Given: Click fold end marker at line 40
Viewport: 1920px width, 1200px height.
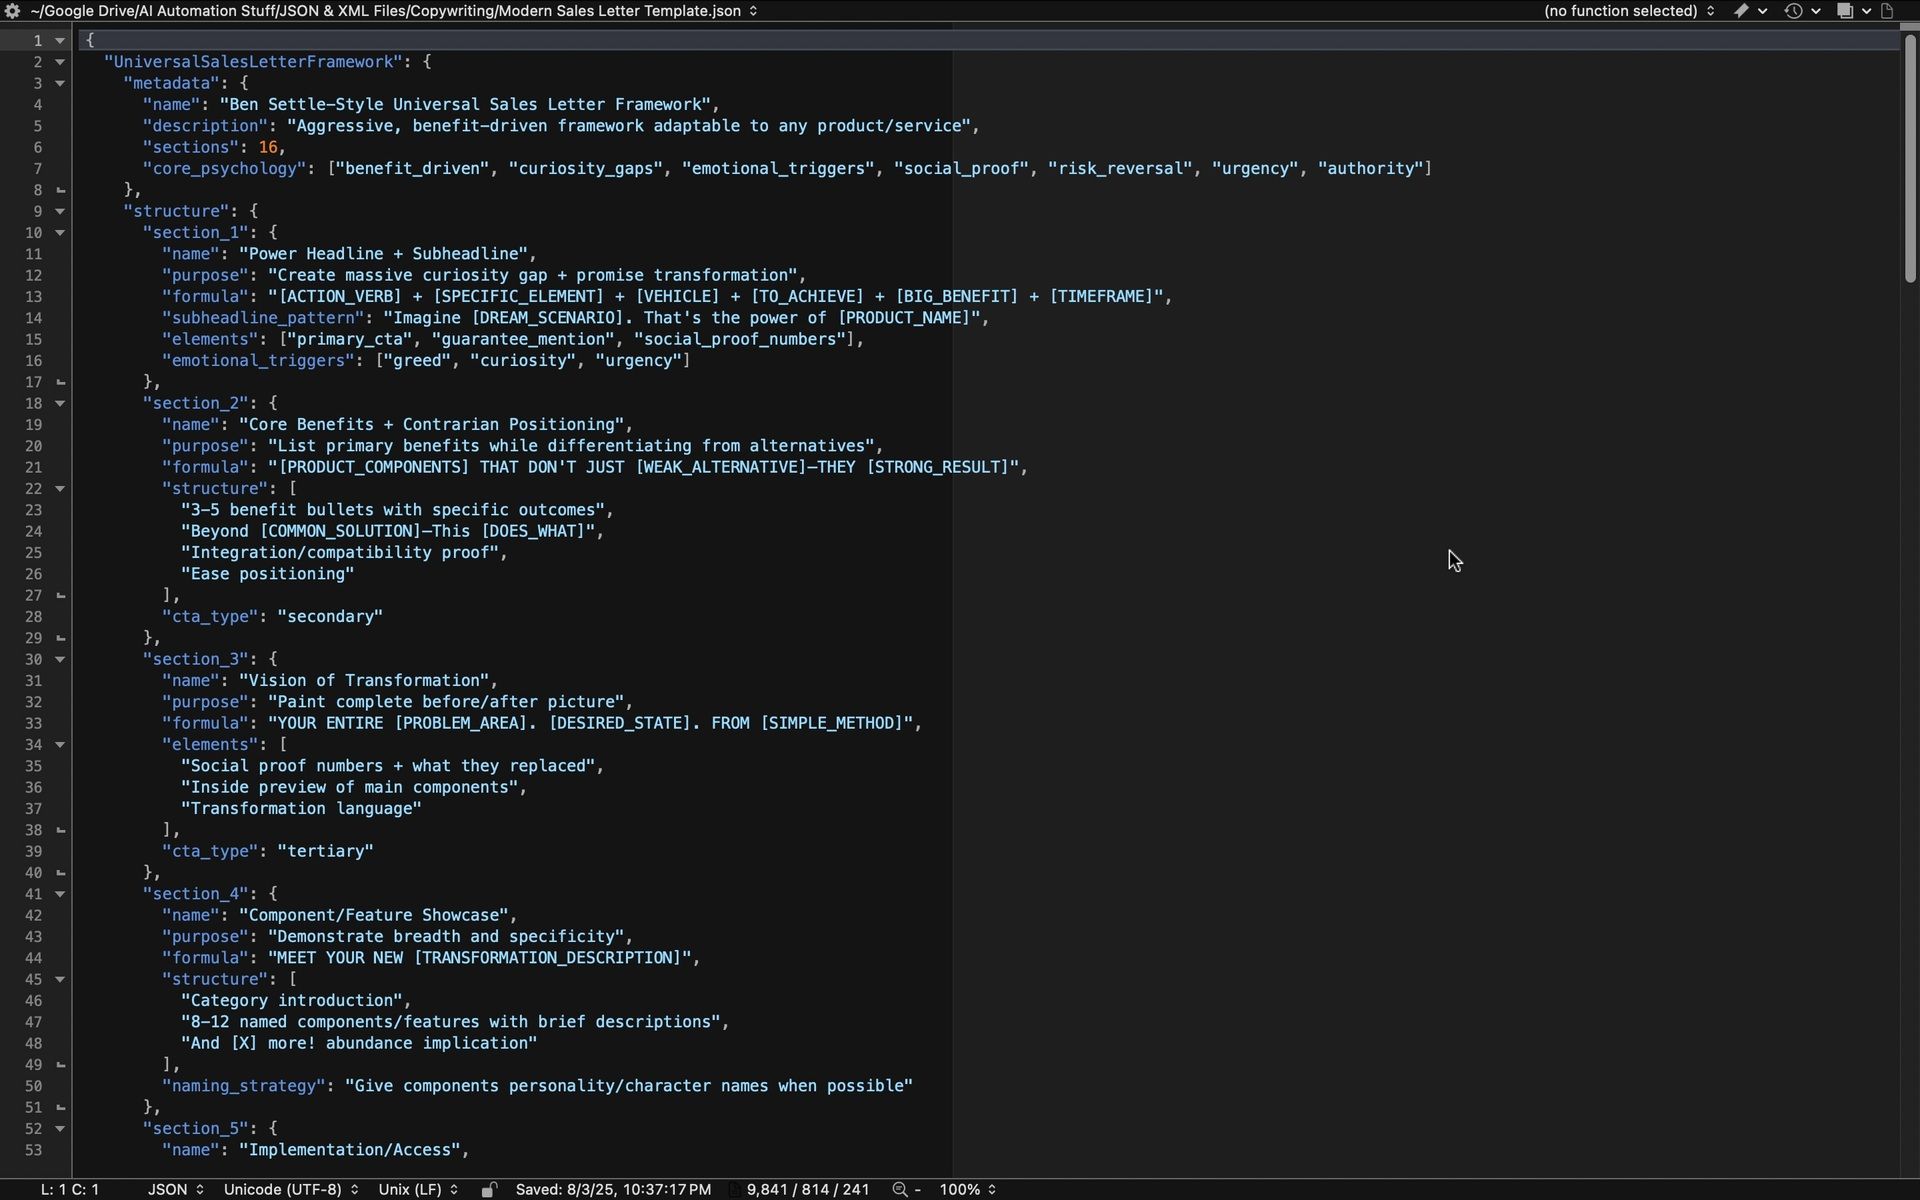Looking at the screenshot, I should [x=60, y=873].
